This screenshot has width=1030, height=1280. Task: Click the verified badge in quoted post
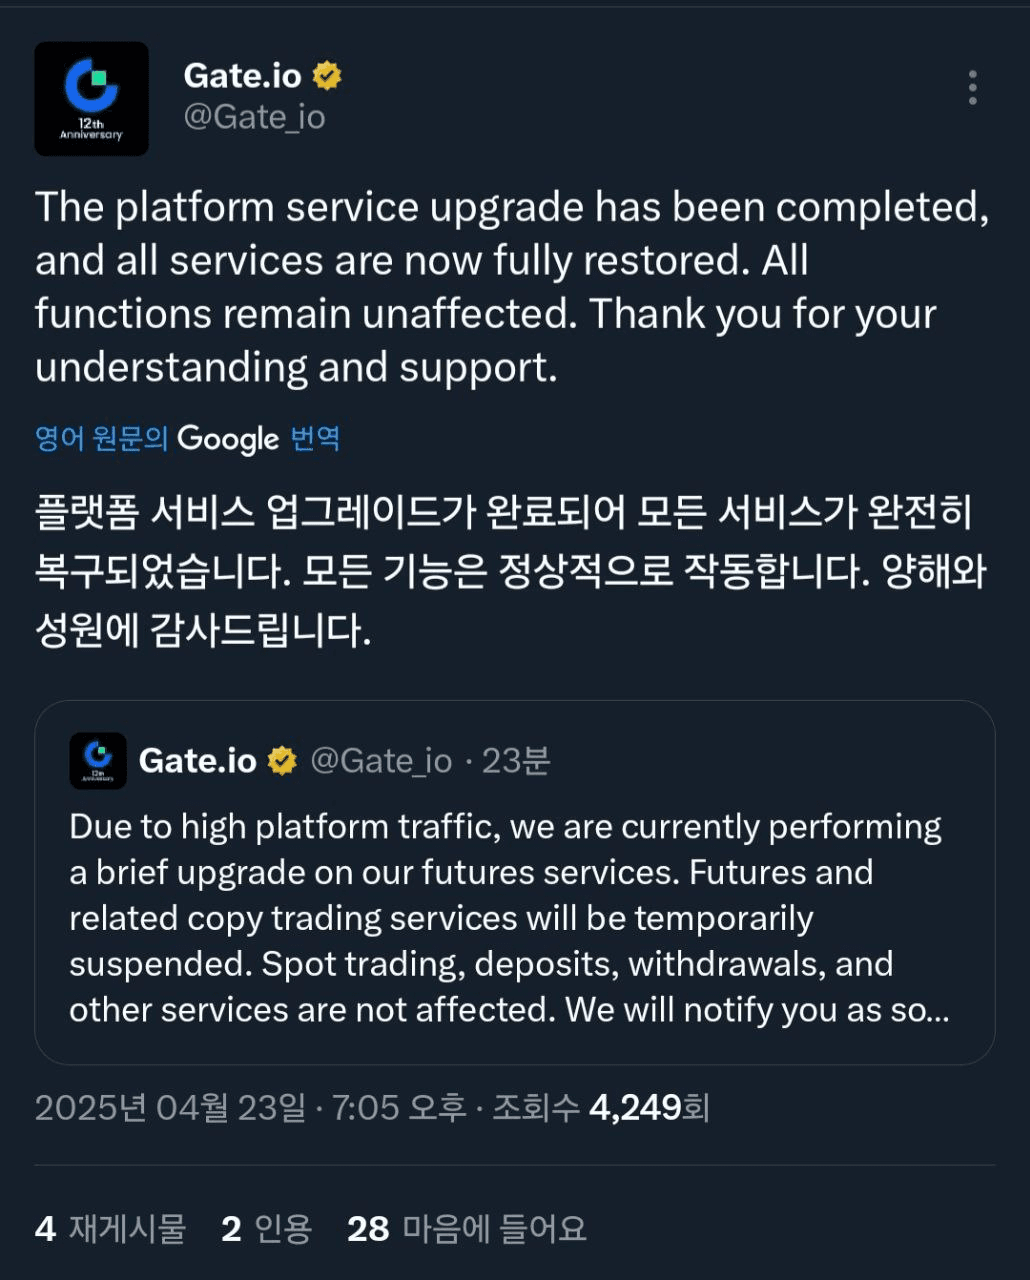coord(283,761)
